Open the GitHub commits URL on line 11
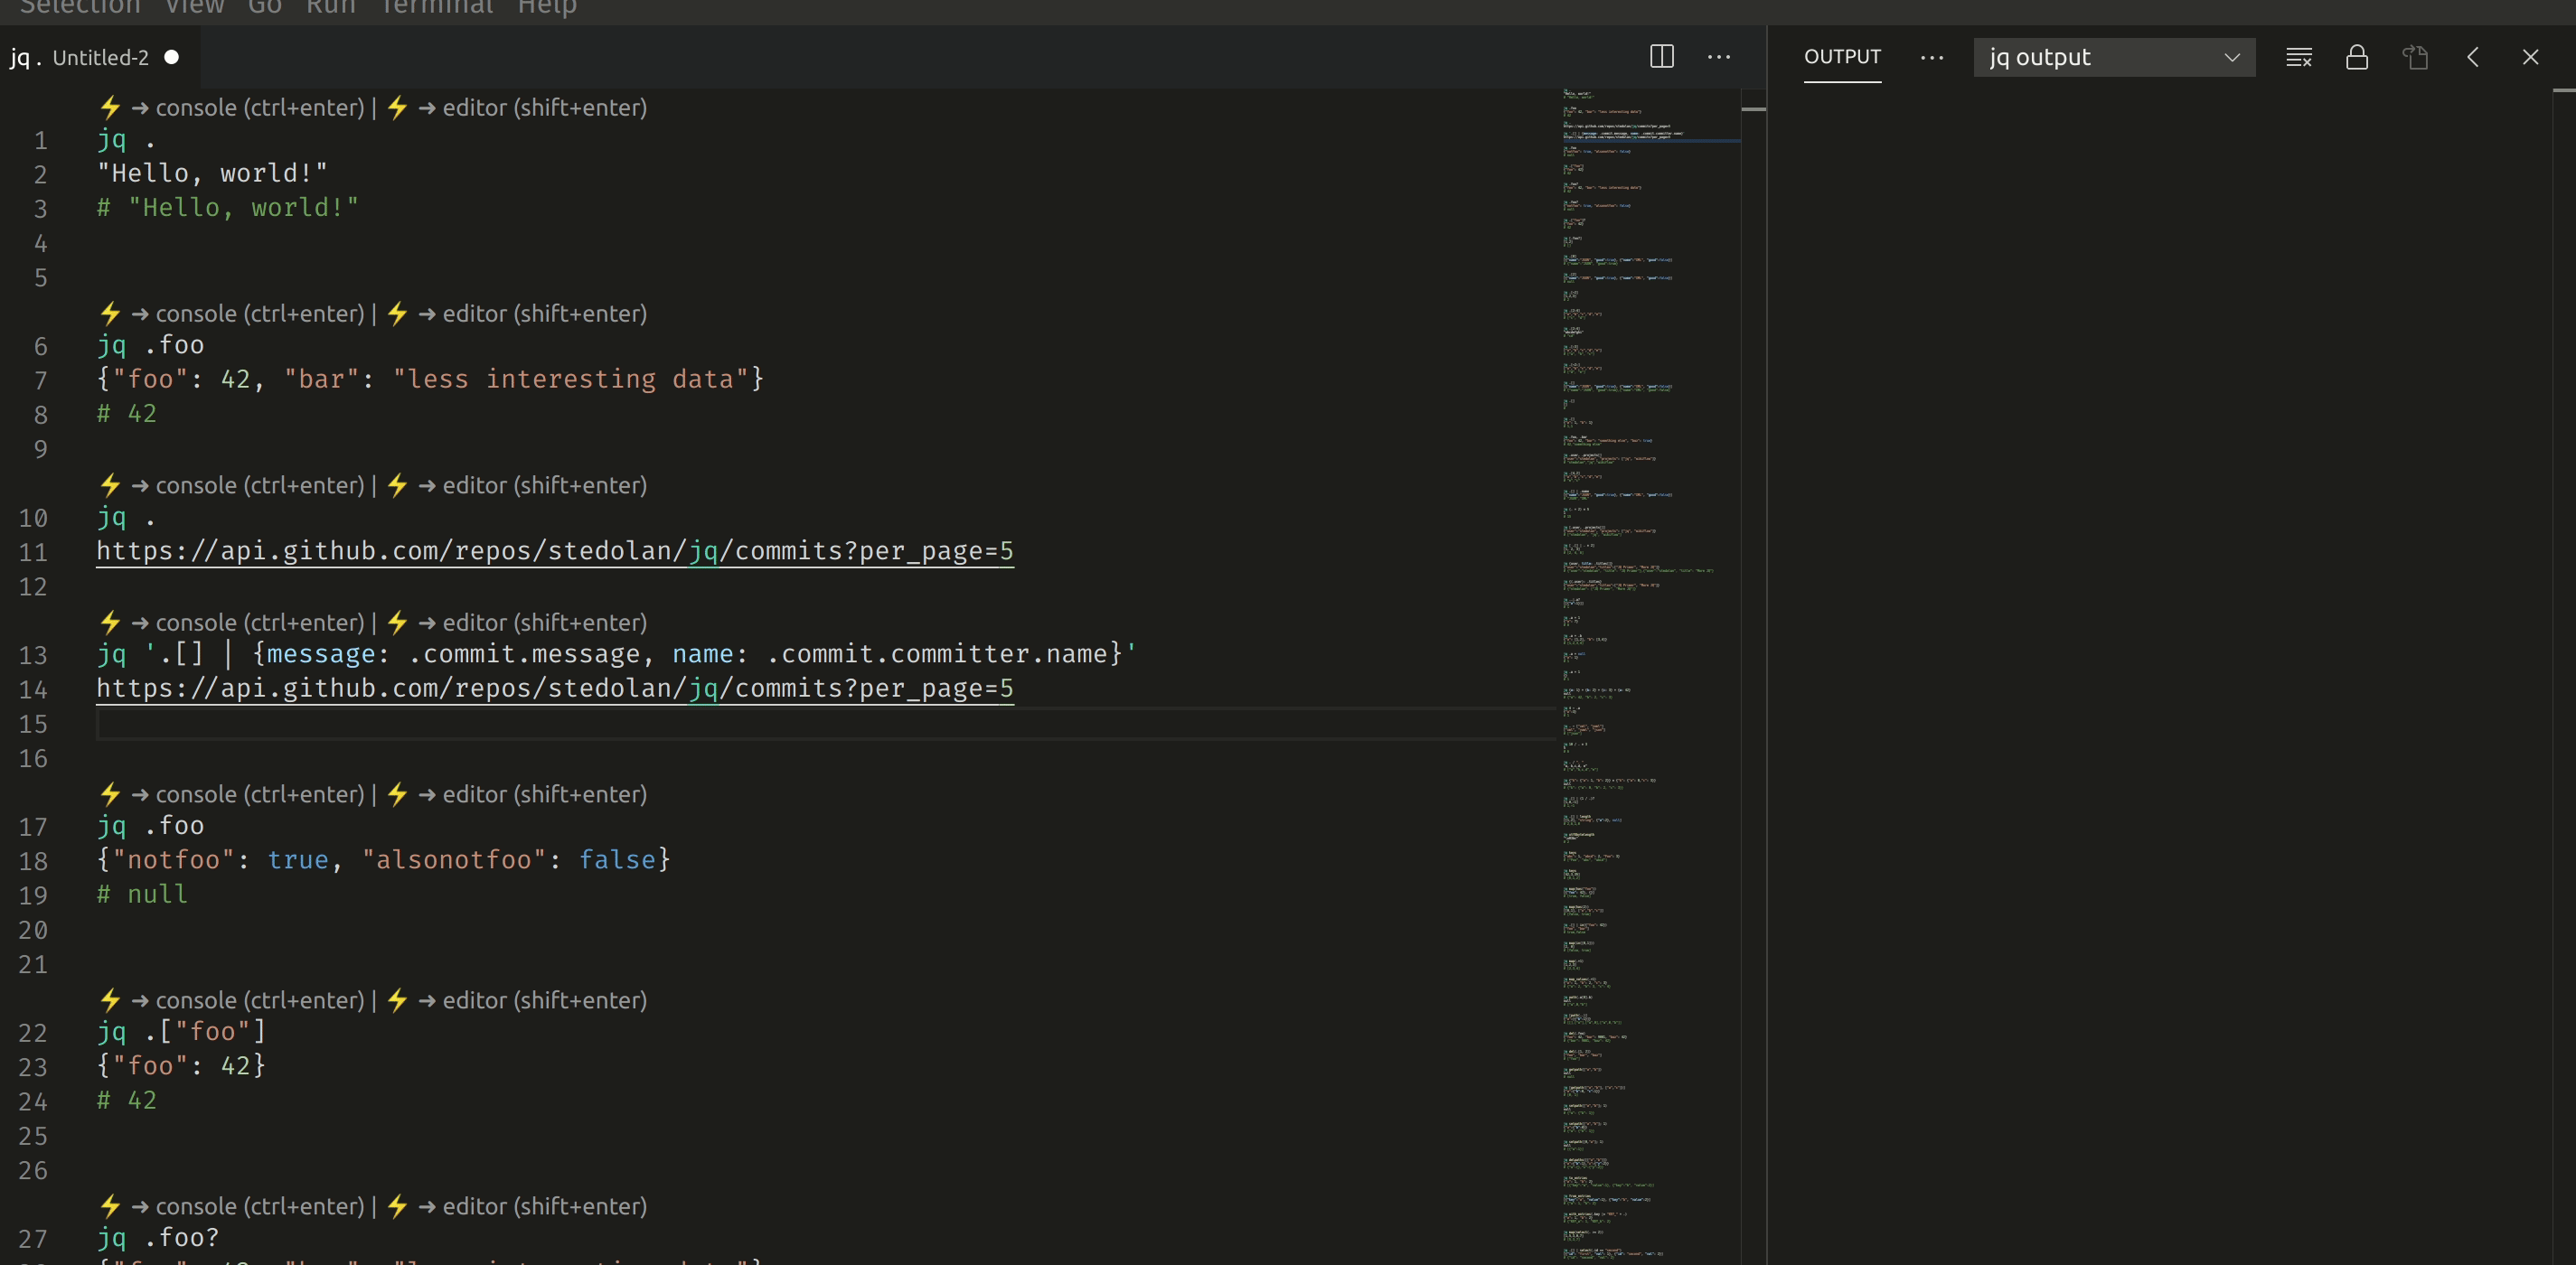This screenshot has height=1265, width=2576. [x=554, y=551]
